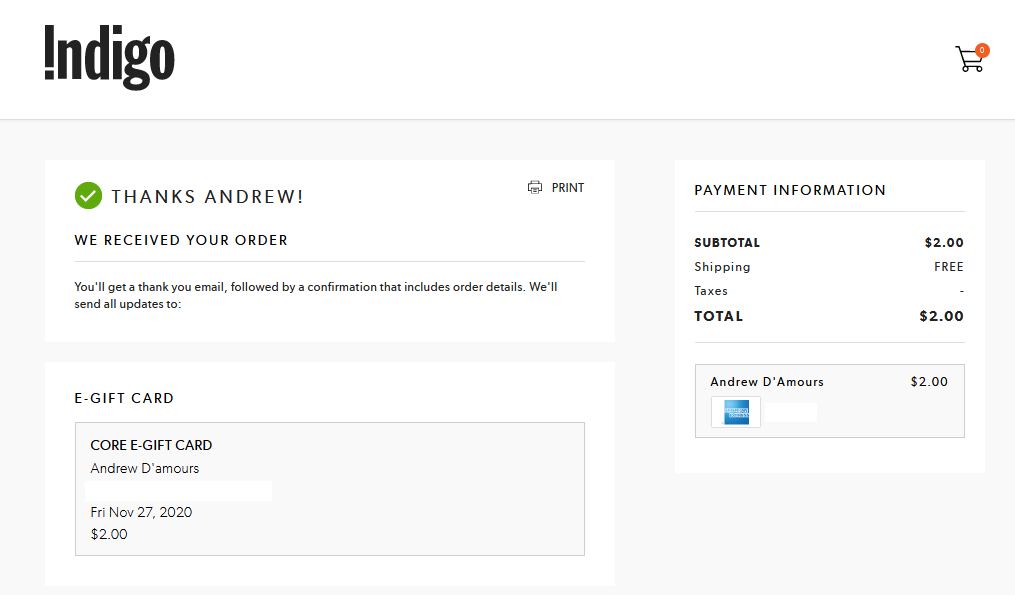Click the PRINT link text
1015x595 pixels.
pos(568,188)
